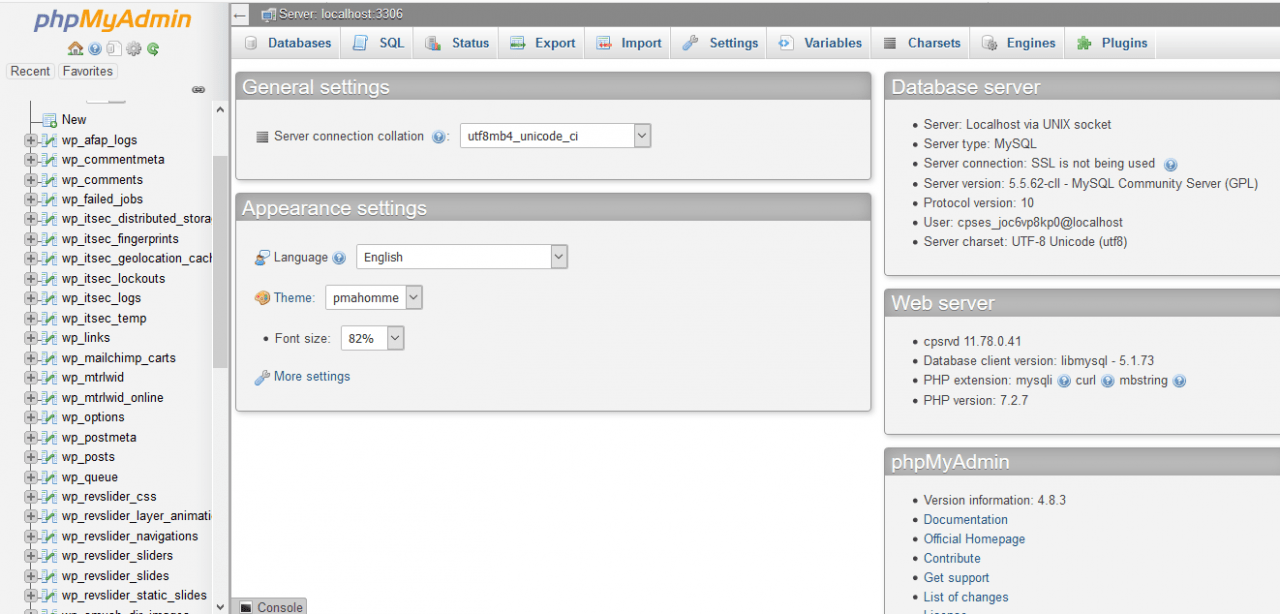The image size is (1280, 614).
Task: Click the navigation tree scroll-up arrow
Action: point(221,109)
